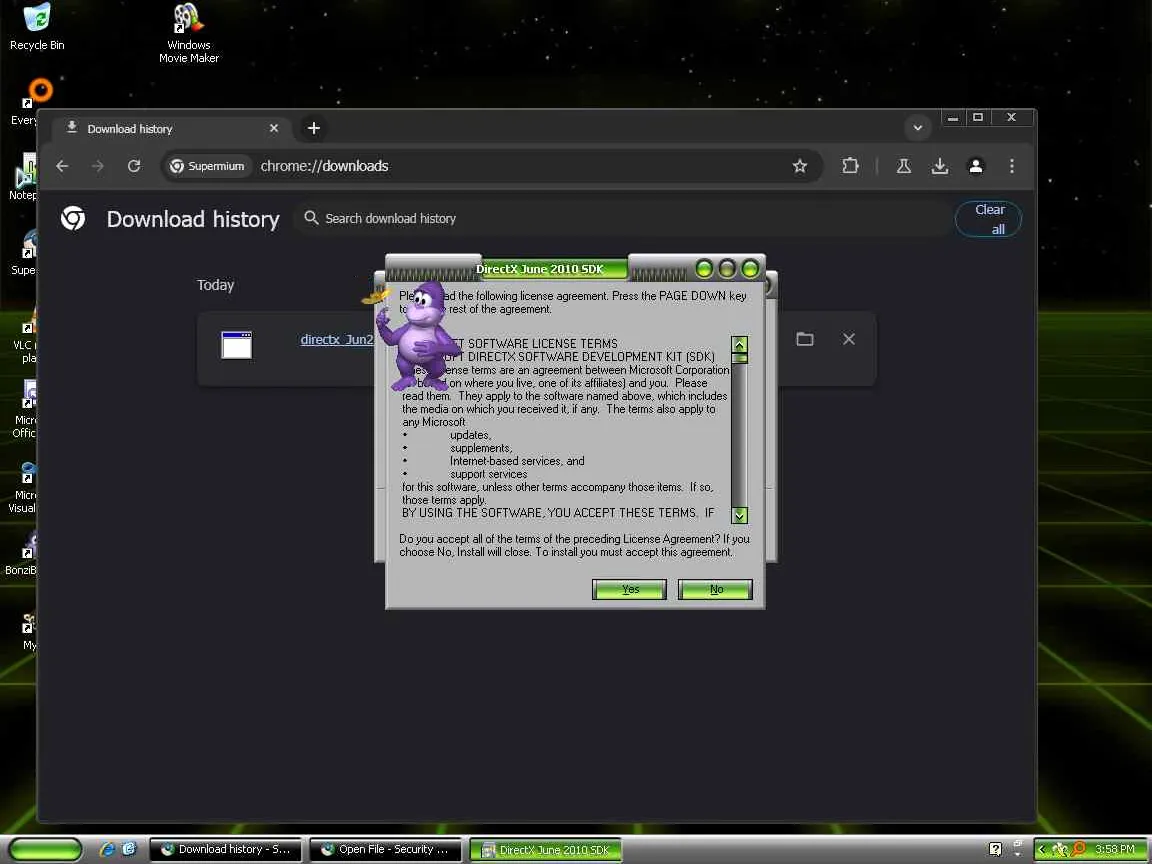The image size is (1152, 864).
Task: Click the Today heading in downloads
Action: coord(215,285)
